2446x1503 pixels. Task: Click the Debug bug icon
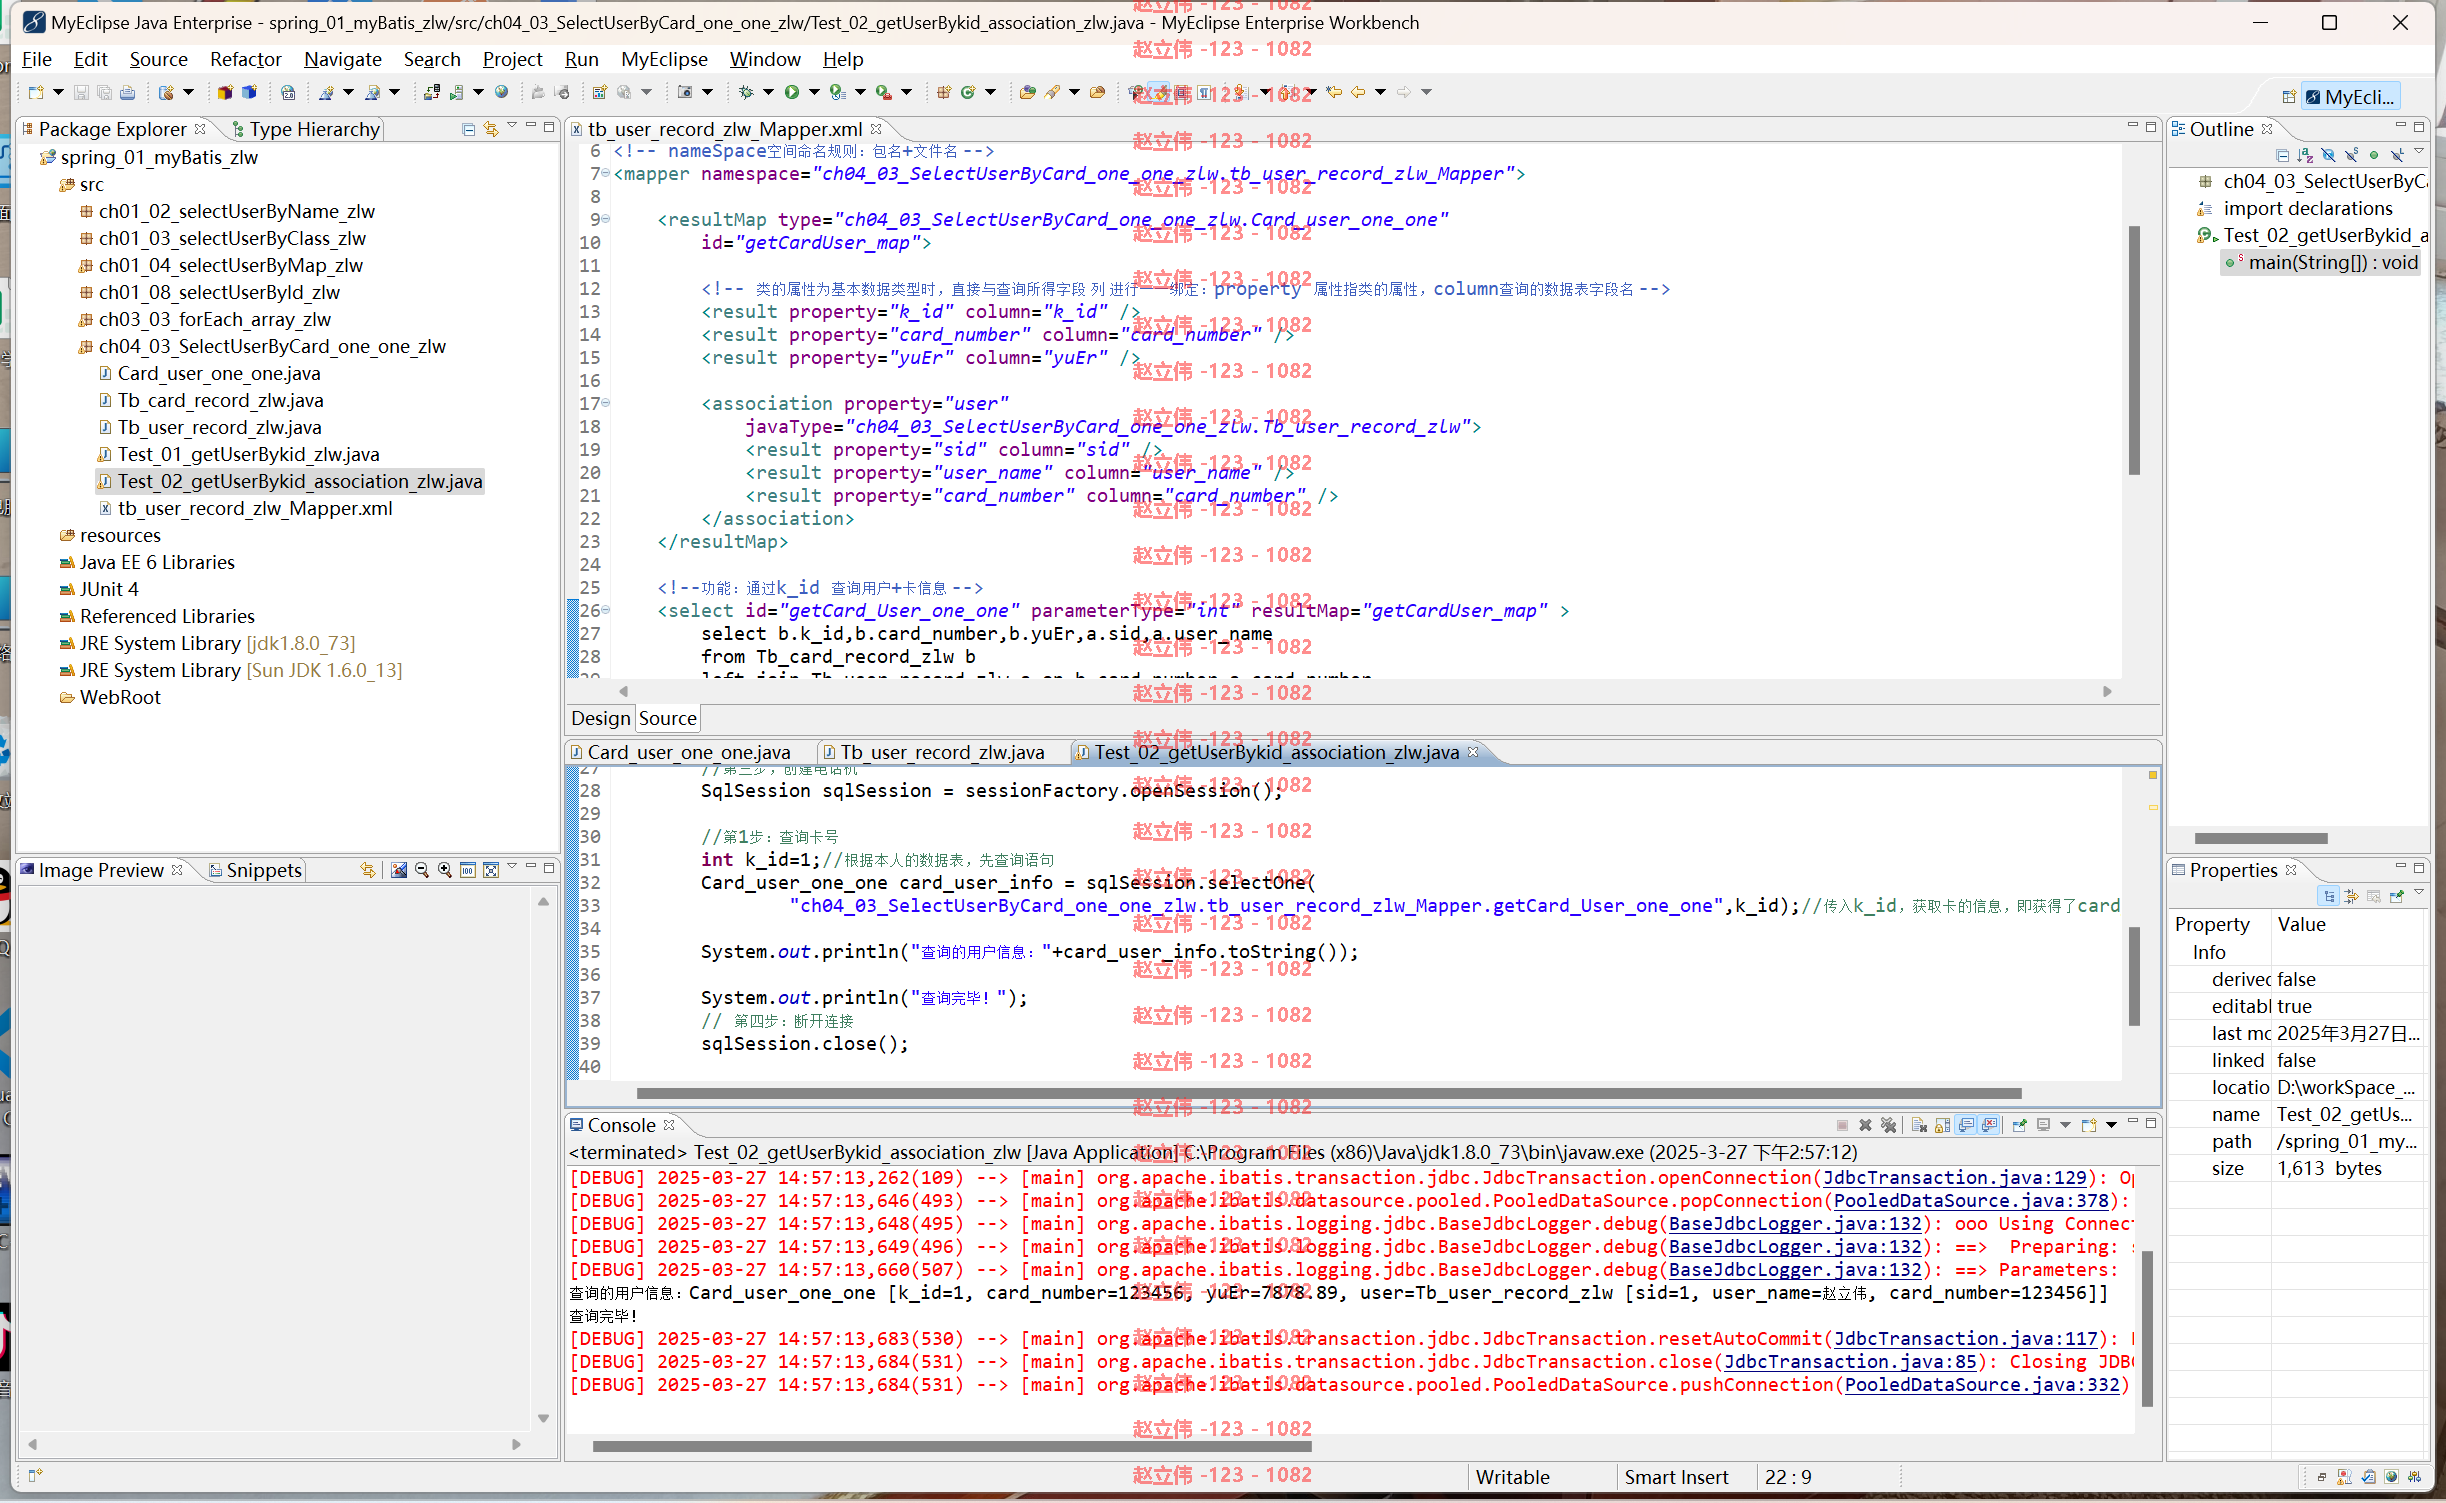click(746, 93)
